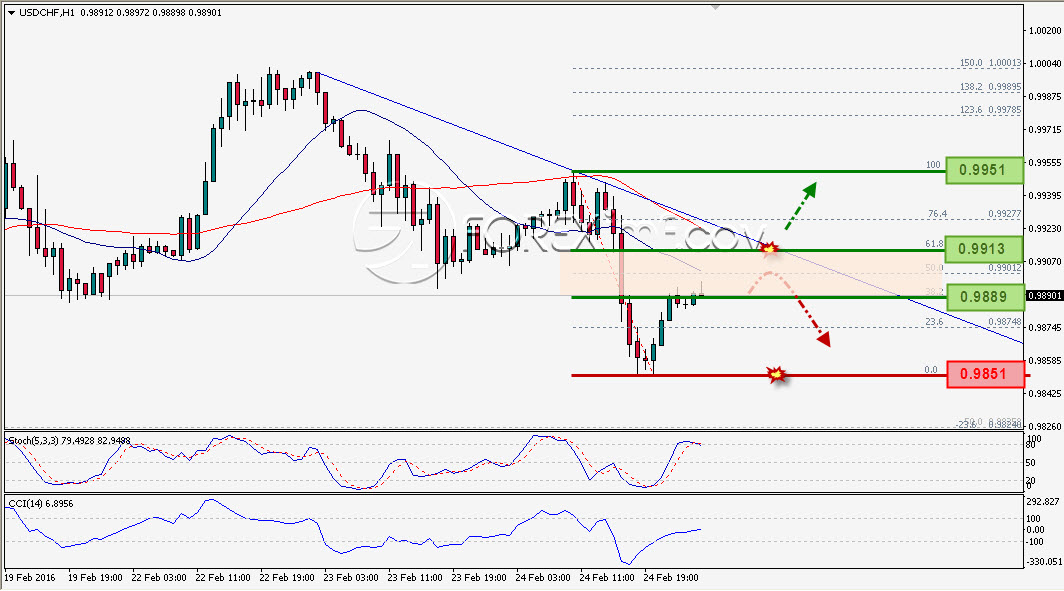Select the green 0.9889 level label
The width and height of the screenshot is (1064, 591).
click(985, 297)
